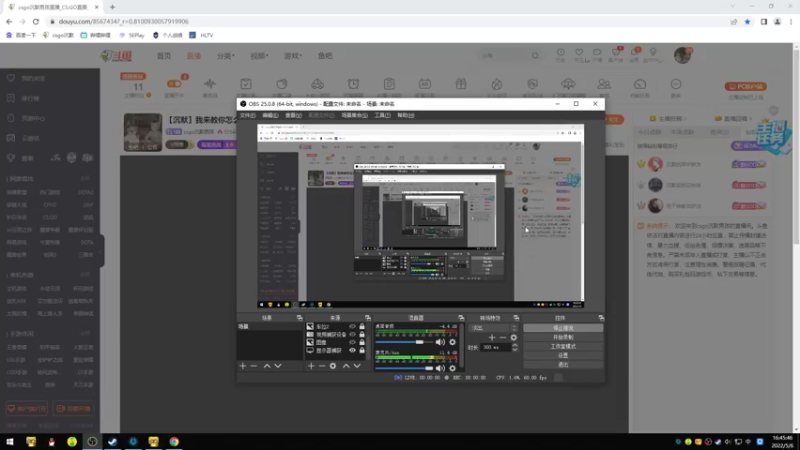Open the Chrome icon on the taskbar
This screenshot has width=800, height=450.
(174, 441)
